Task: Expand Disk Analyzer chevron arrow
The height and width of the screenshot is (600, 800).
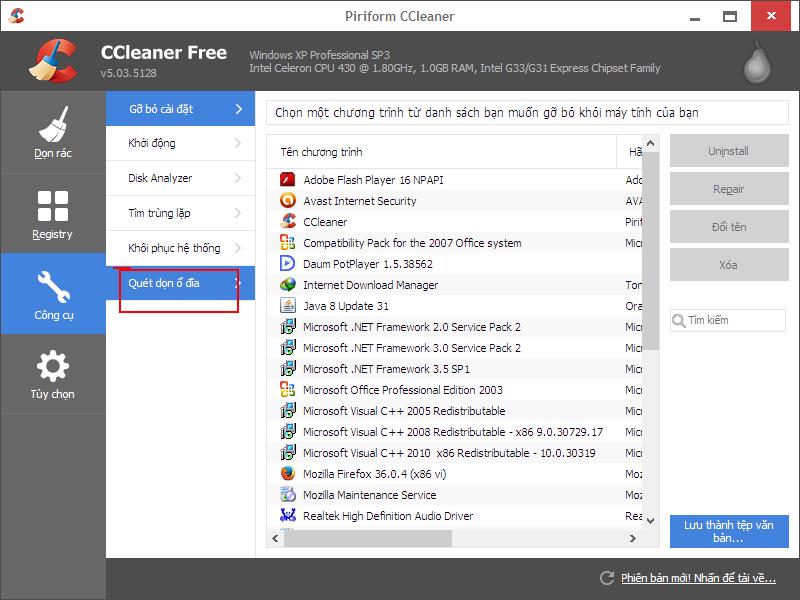Action: [238, 178]
